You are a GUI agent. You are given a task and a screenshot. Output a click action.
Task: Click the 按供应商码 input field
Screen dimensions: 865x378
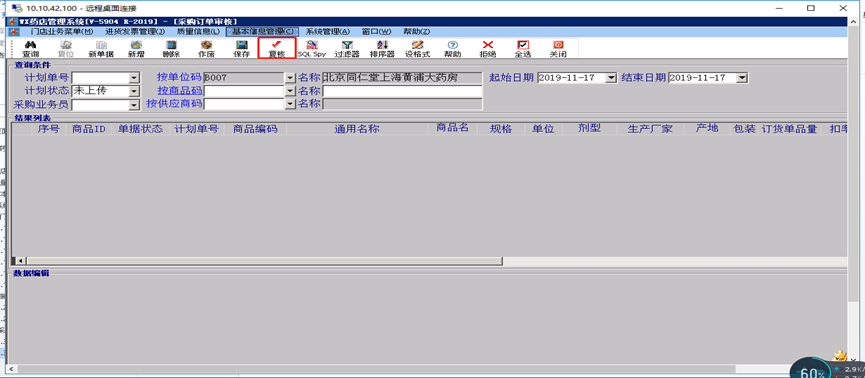(244, 104)
